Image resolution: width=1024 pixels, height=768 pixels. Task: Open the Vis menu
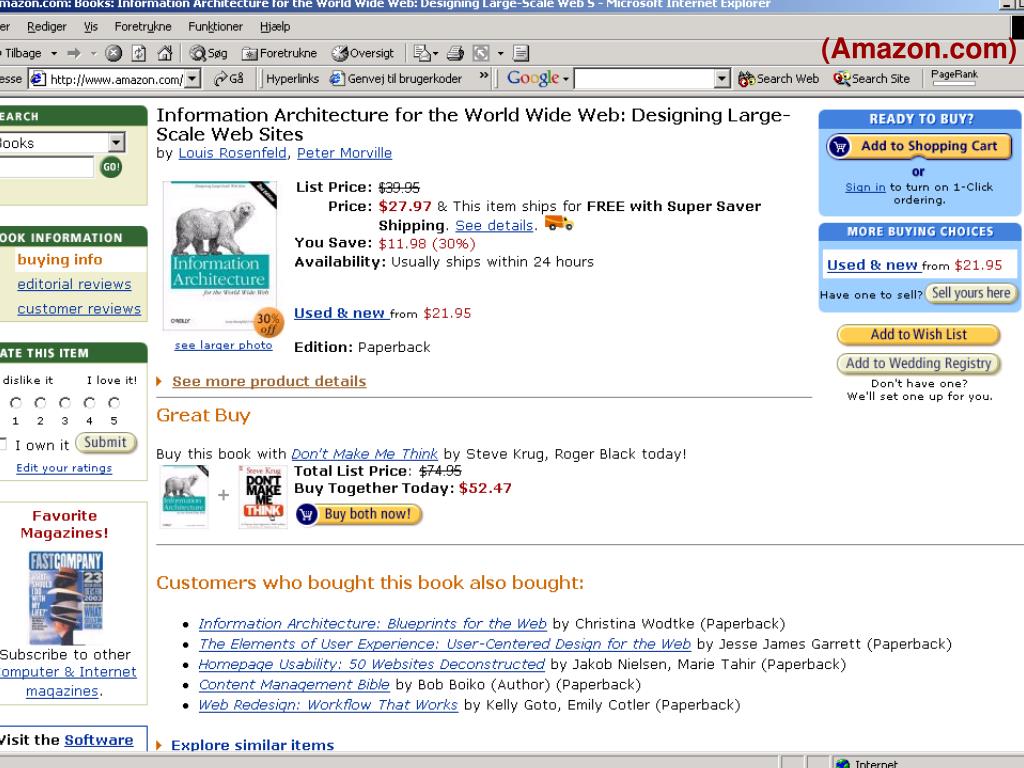[91, 27]
